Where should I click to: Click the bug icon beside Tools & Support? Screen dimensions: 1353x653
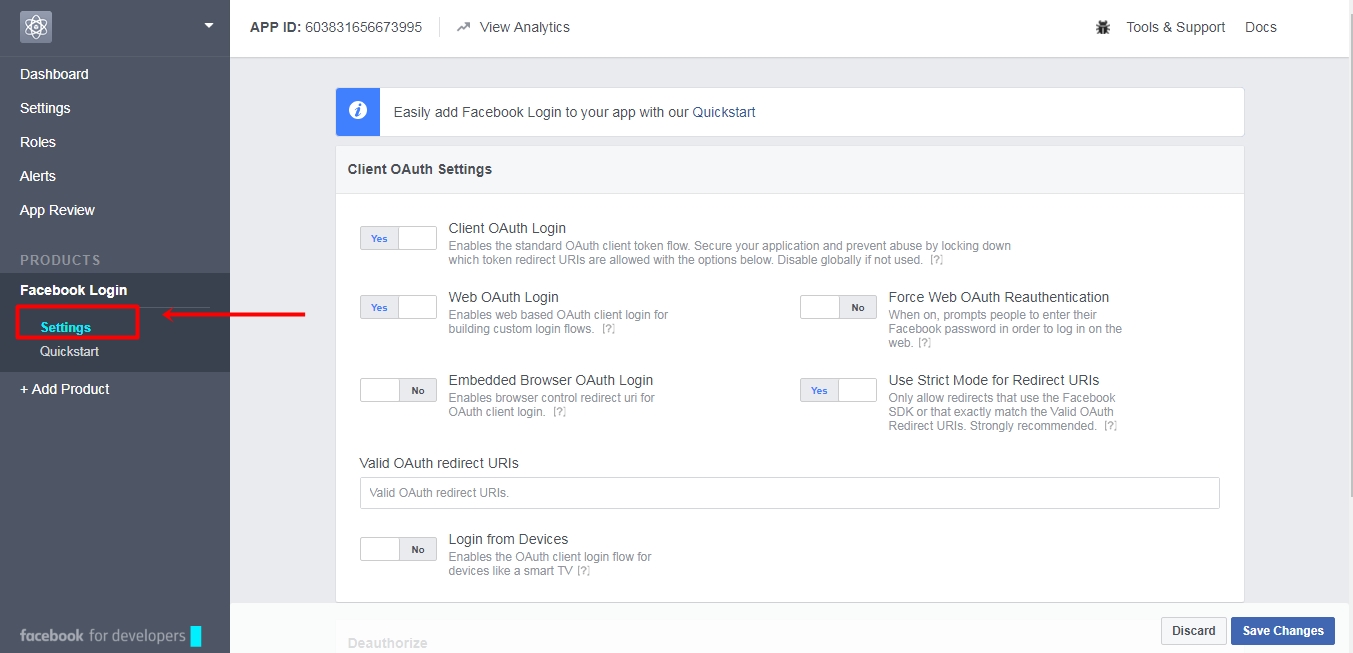[x=1103, y=27]
